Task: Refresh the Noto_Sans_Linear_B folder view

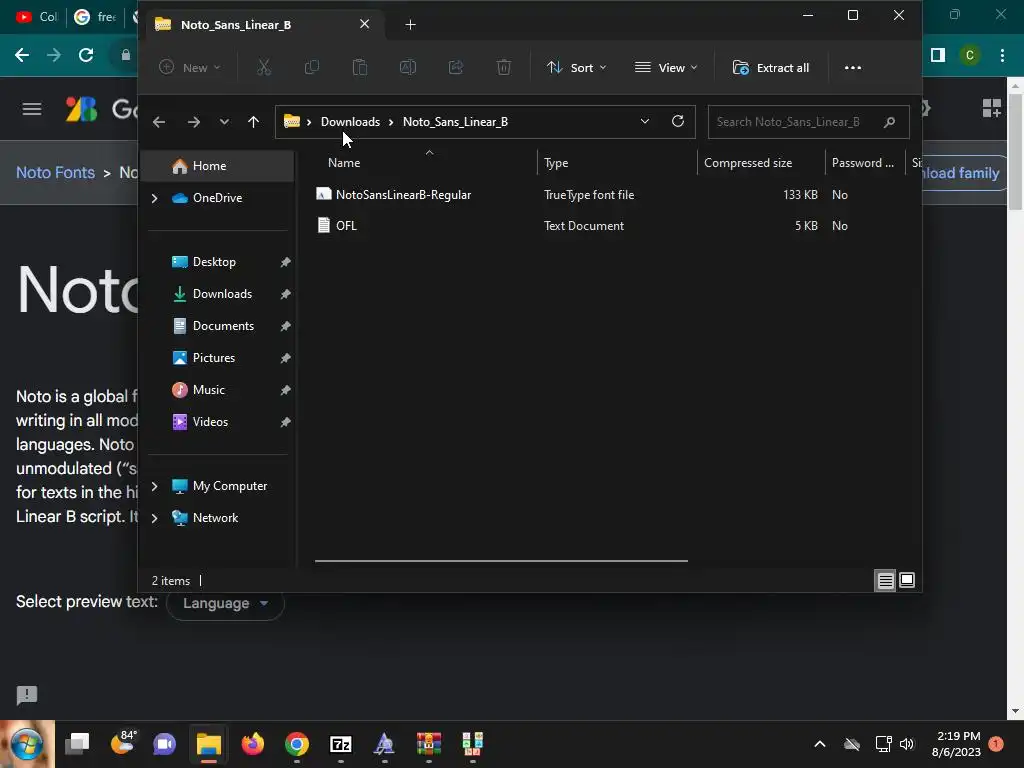Action: [678, 121]
